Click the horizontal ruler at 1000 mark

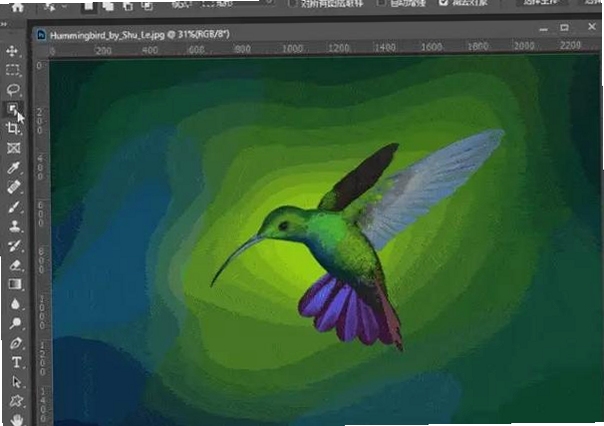[292, 49]
